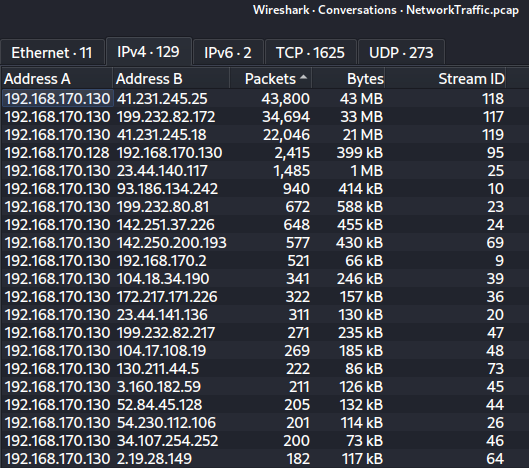Select the row with 104.18.34.190

pos(264,279)
